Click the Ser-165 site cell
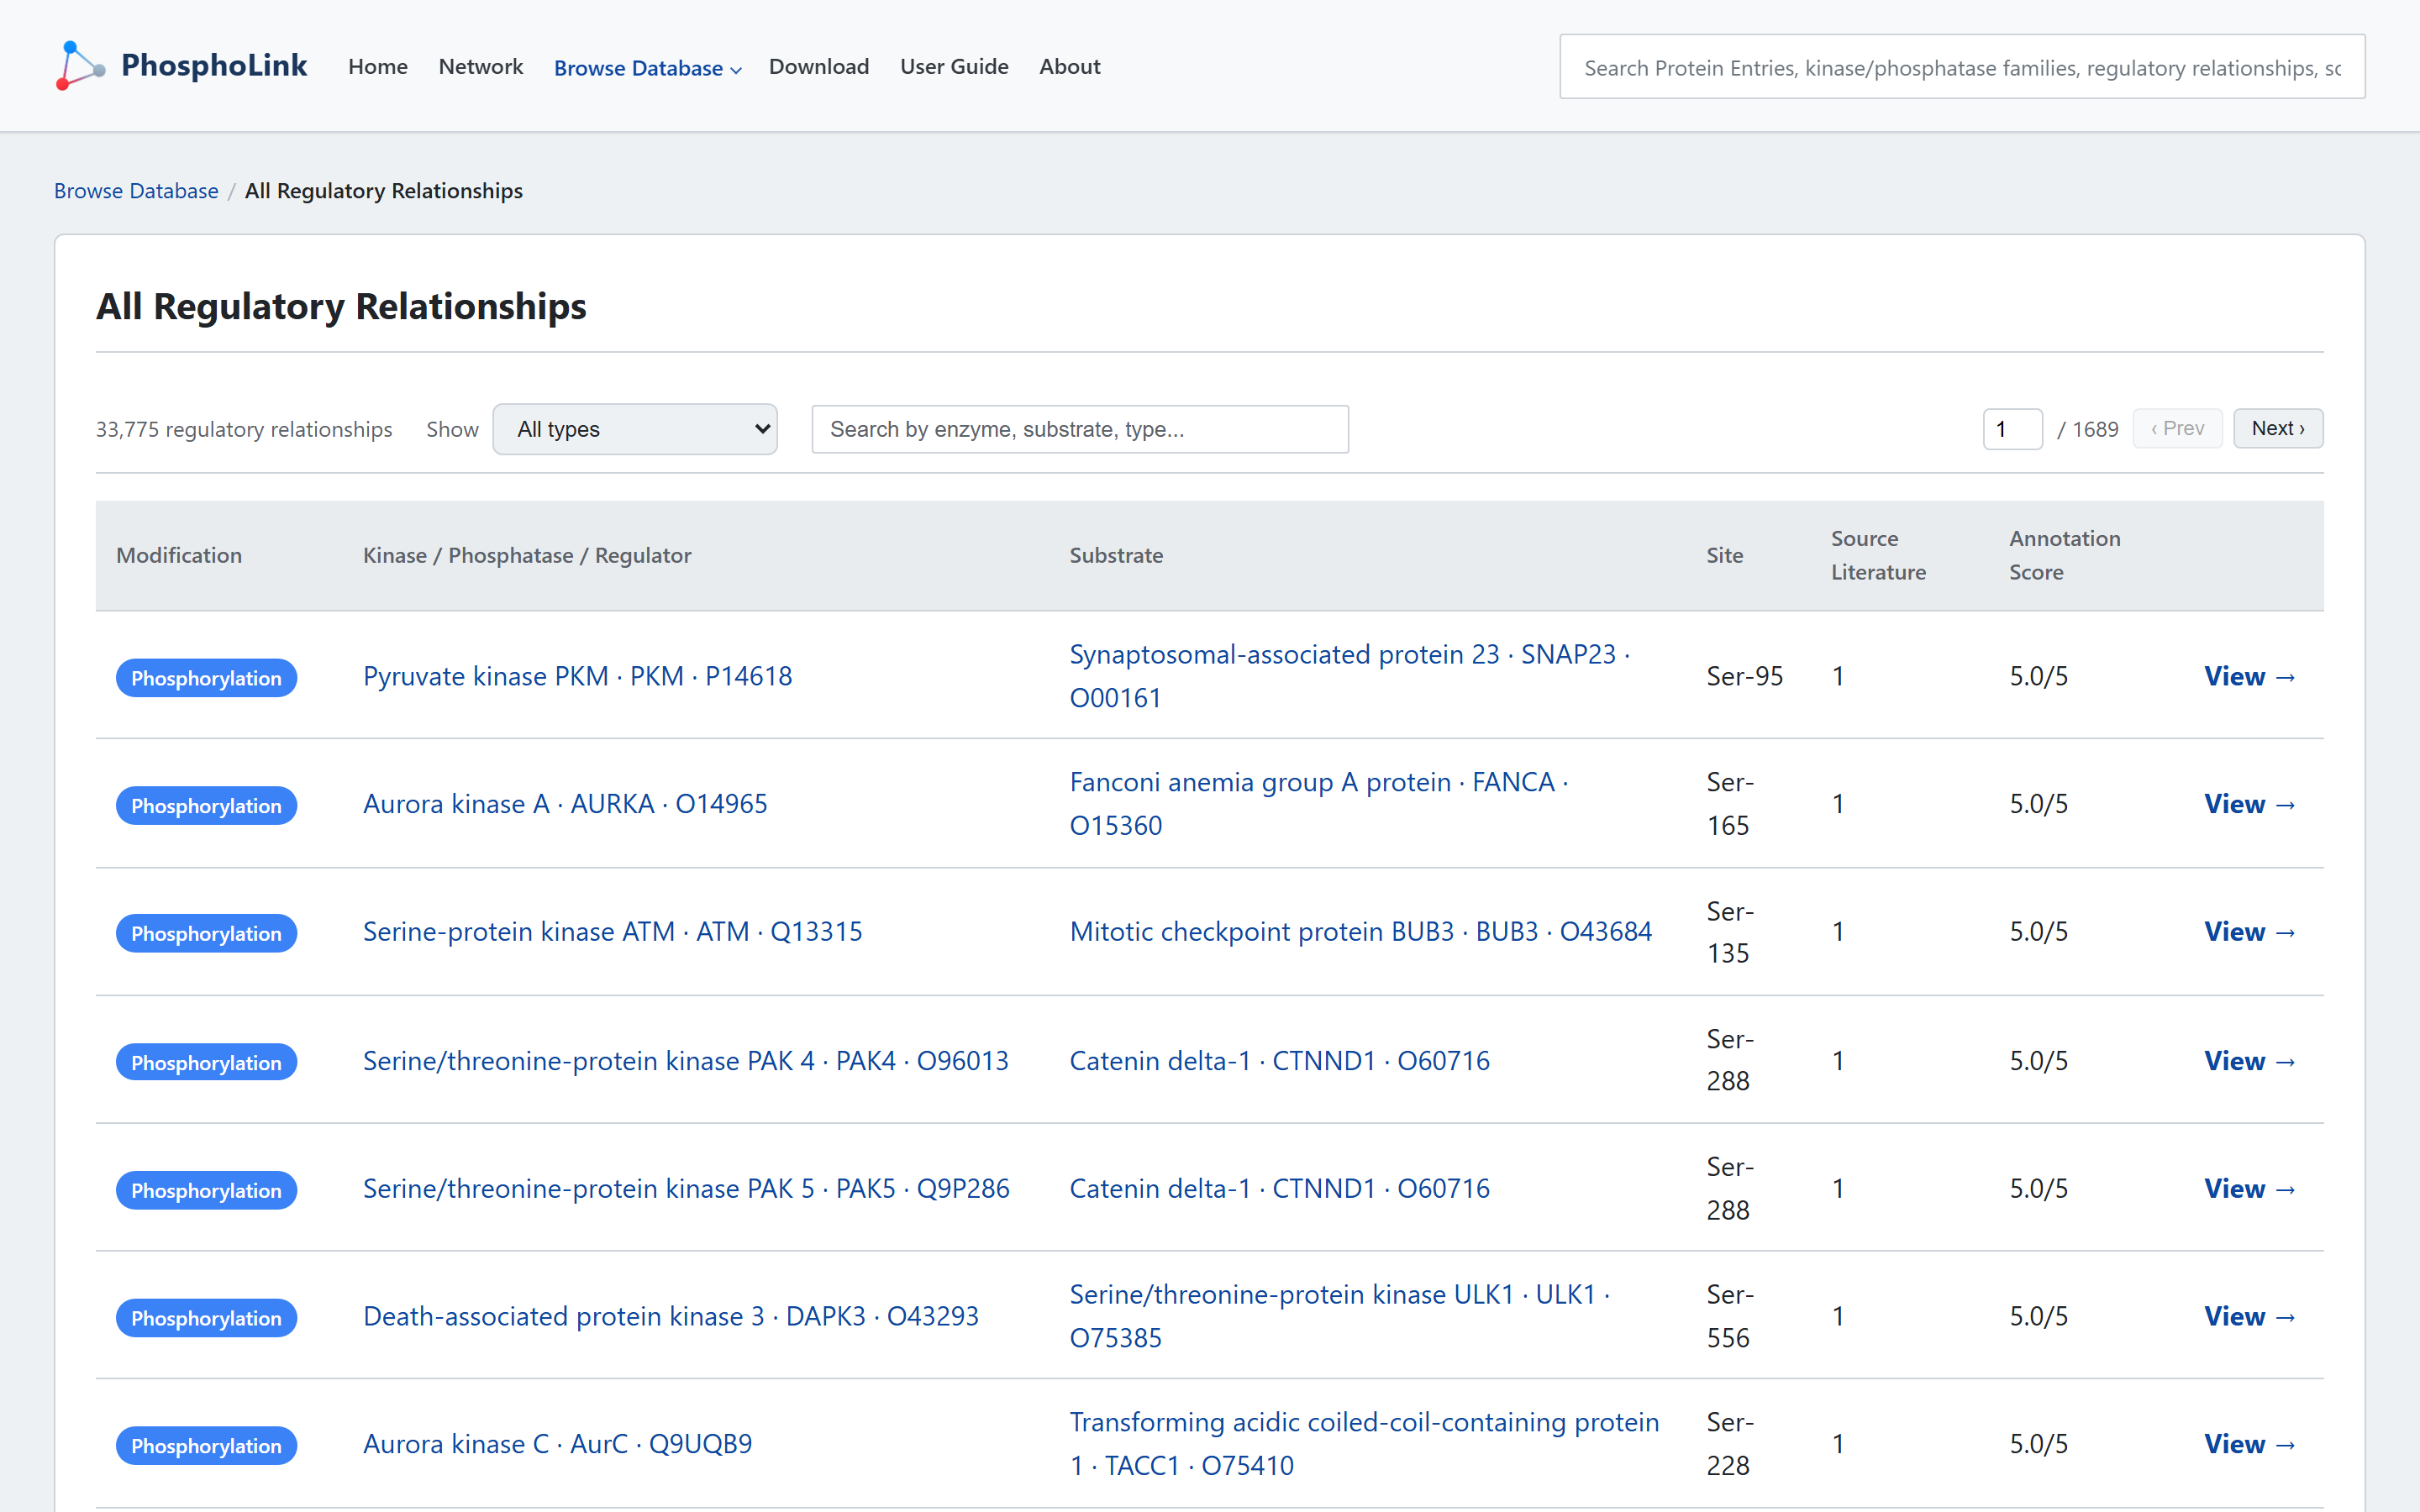Screen dimensions: 2420x1512 pos(1730,804)
